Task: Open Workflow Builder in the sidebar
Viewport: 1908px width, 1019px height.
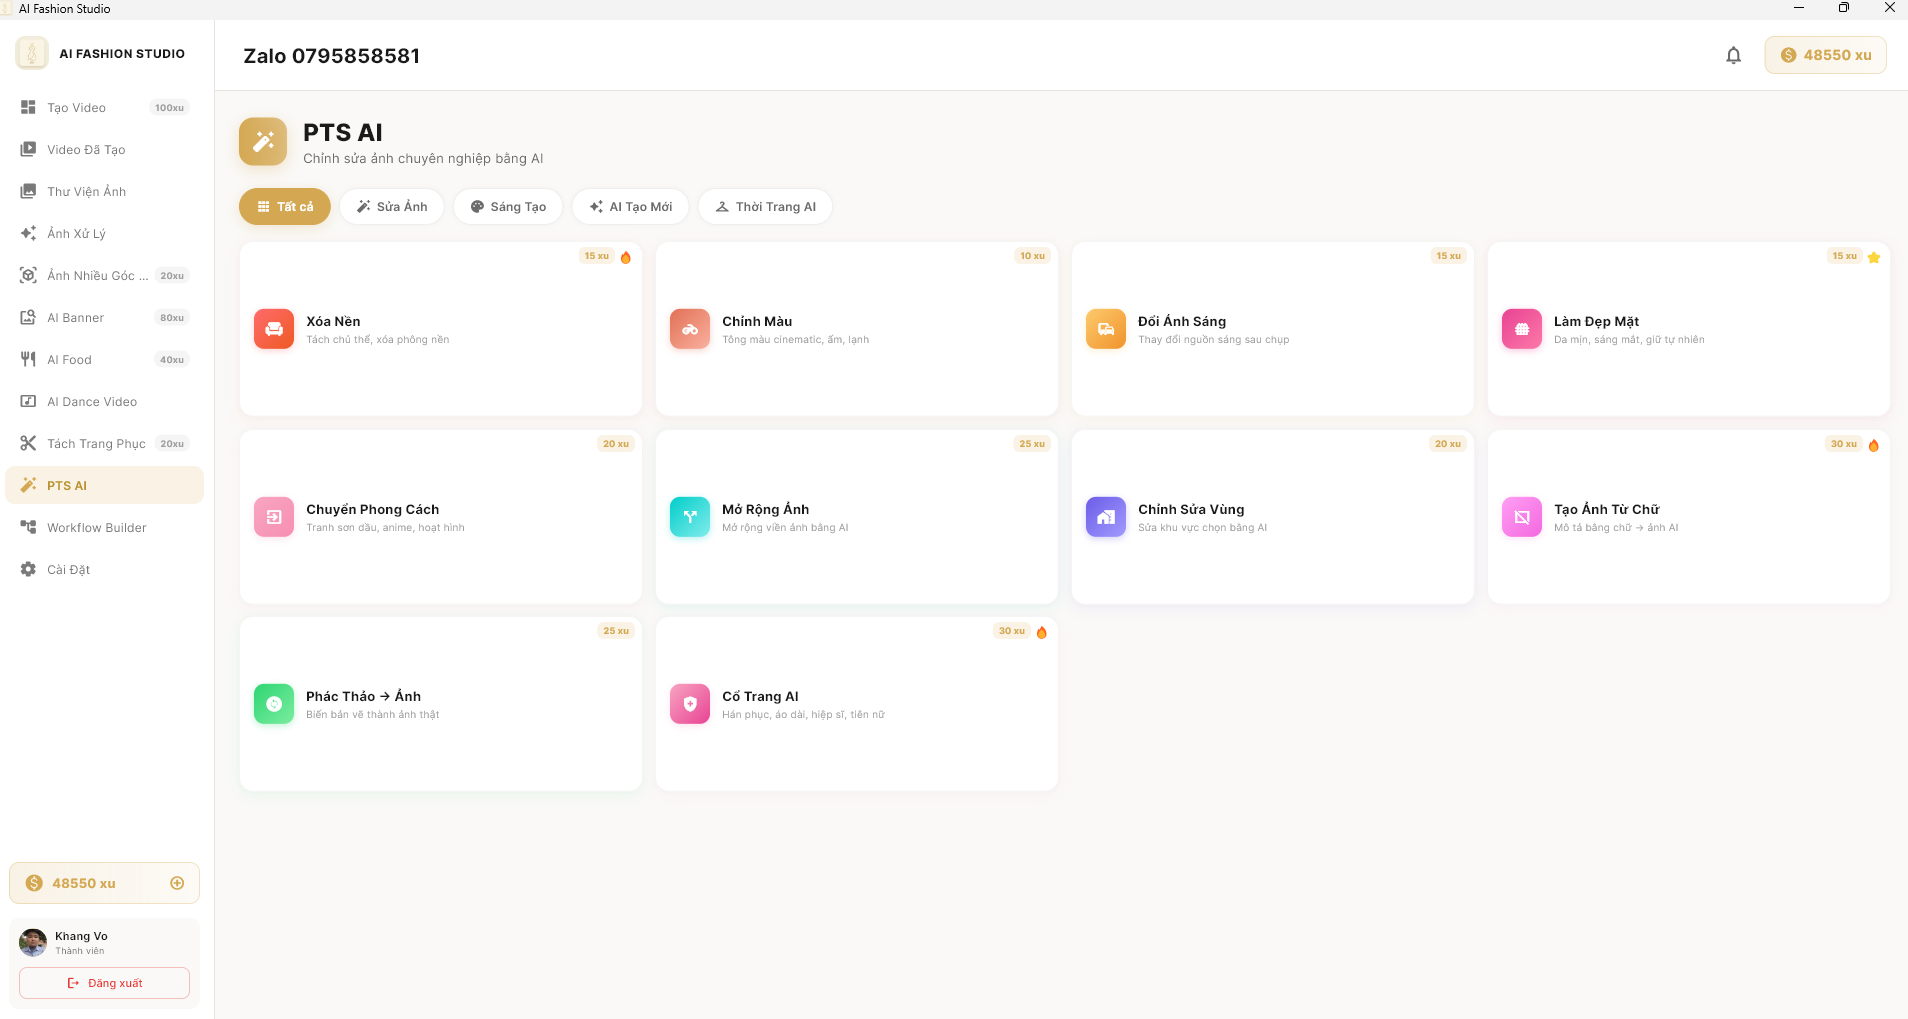Action: click(x=97, y=528)
